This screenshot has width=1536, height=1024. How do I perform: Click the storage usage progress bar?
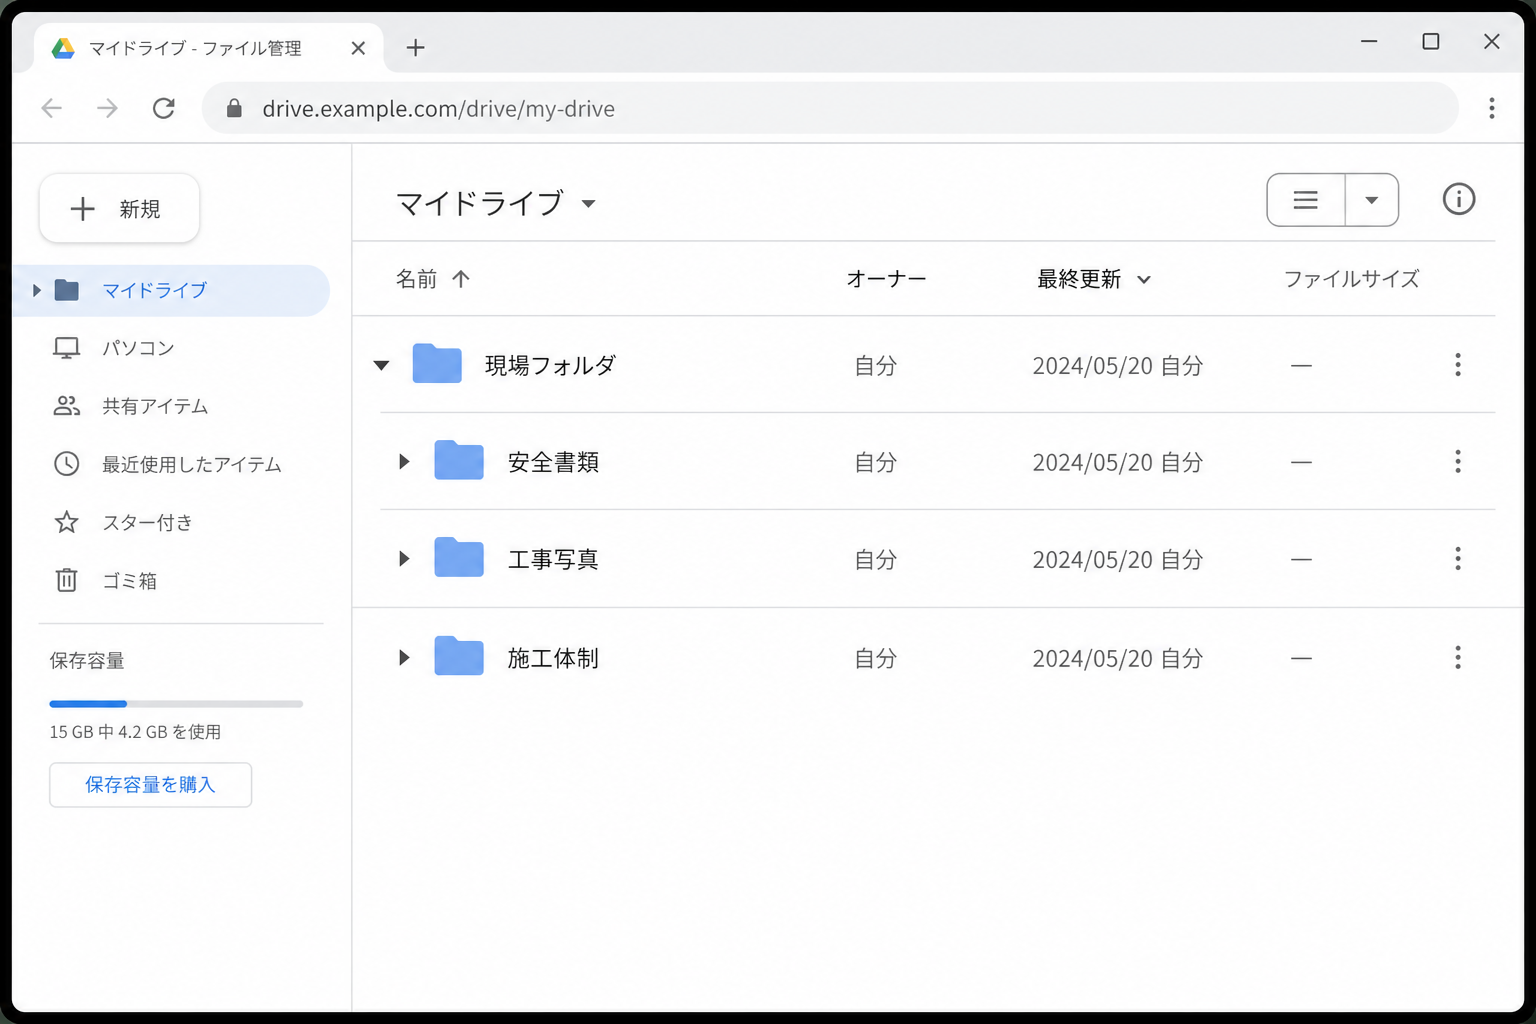pos(176,704)
